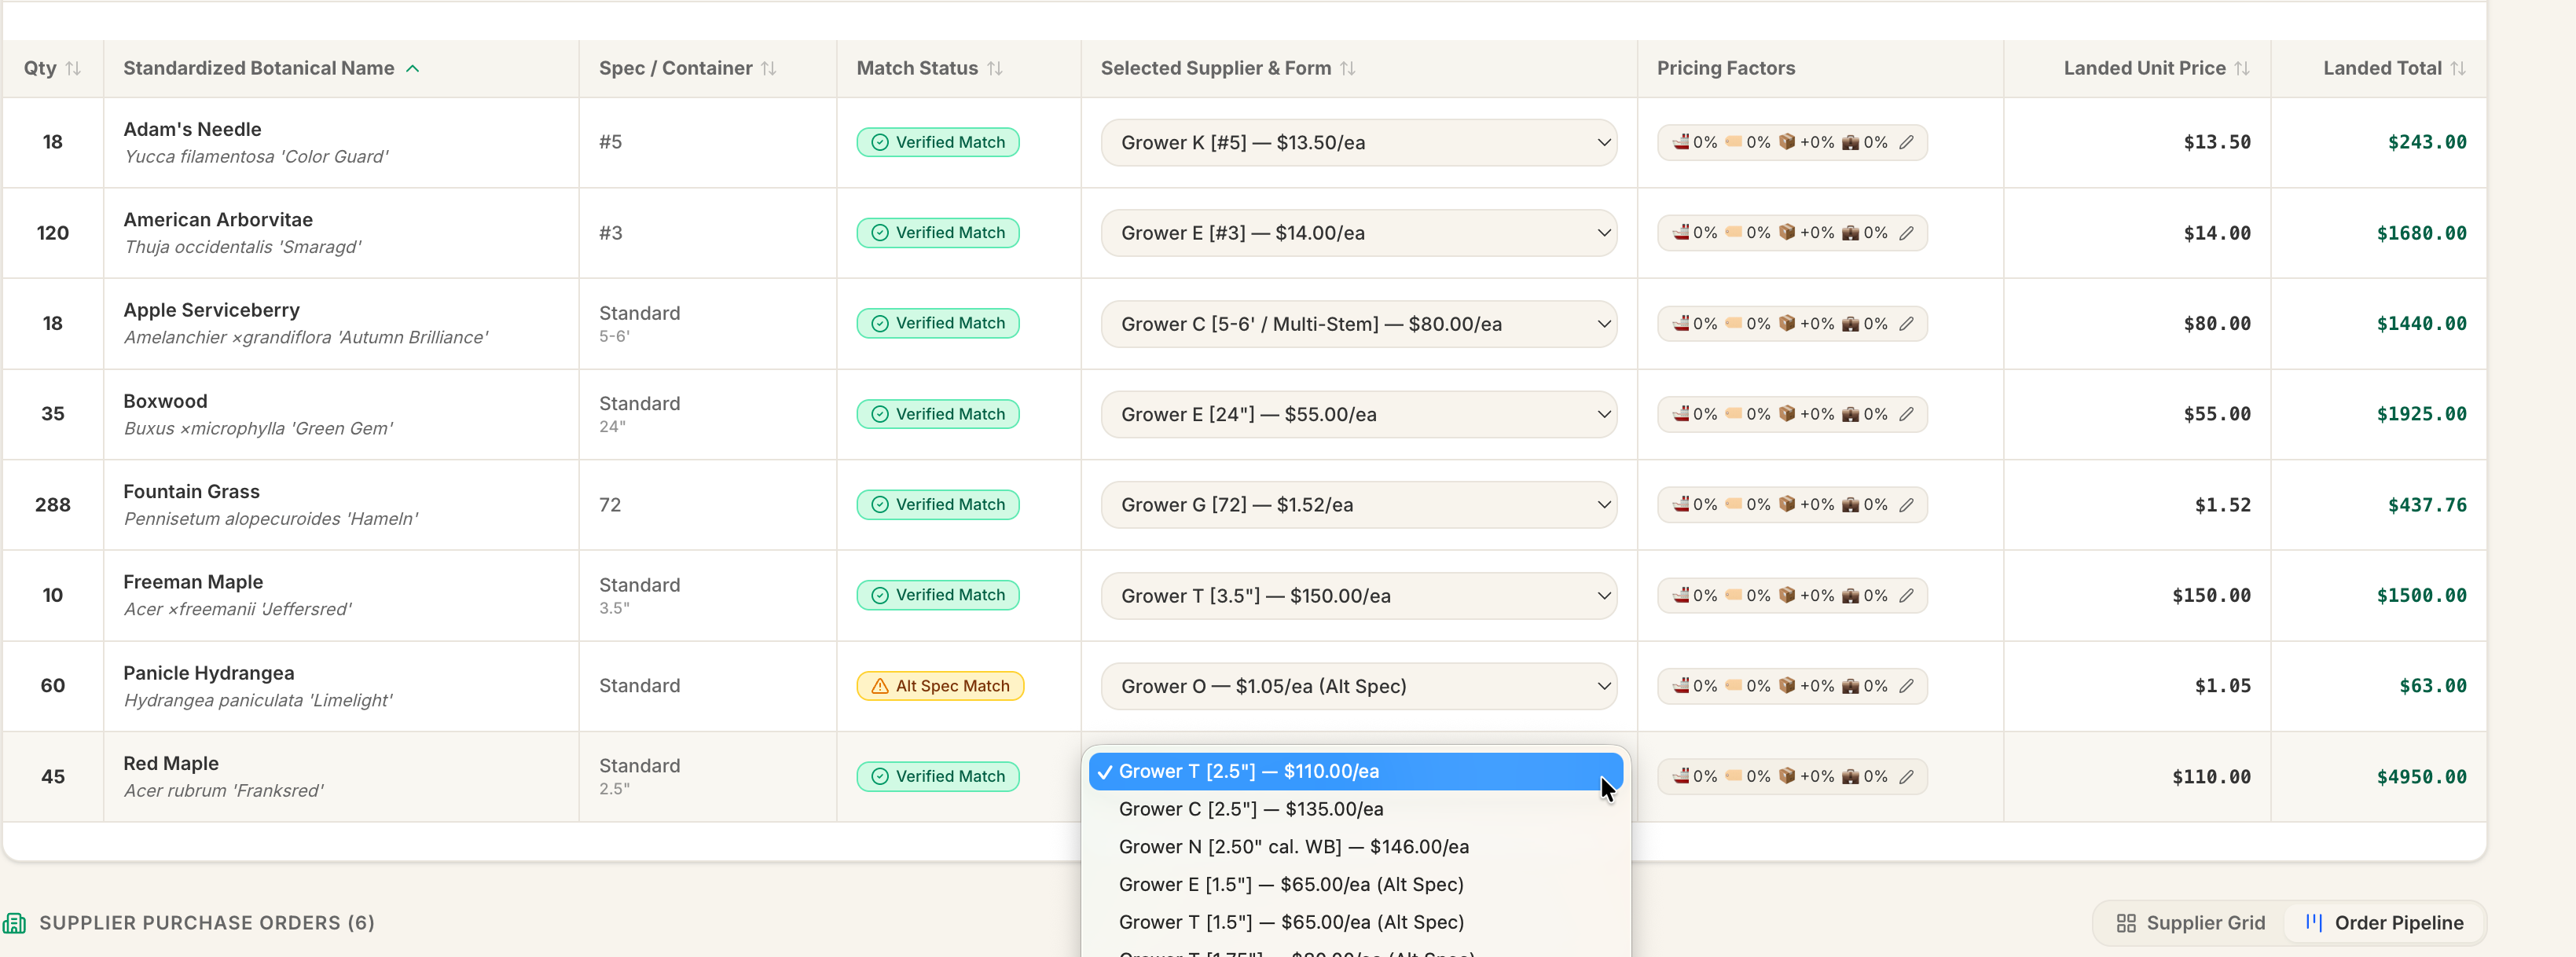Click the Supplier Purchase Orders building icon

[14, 922]
